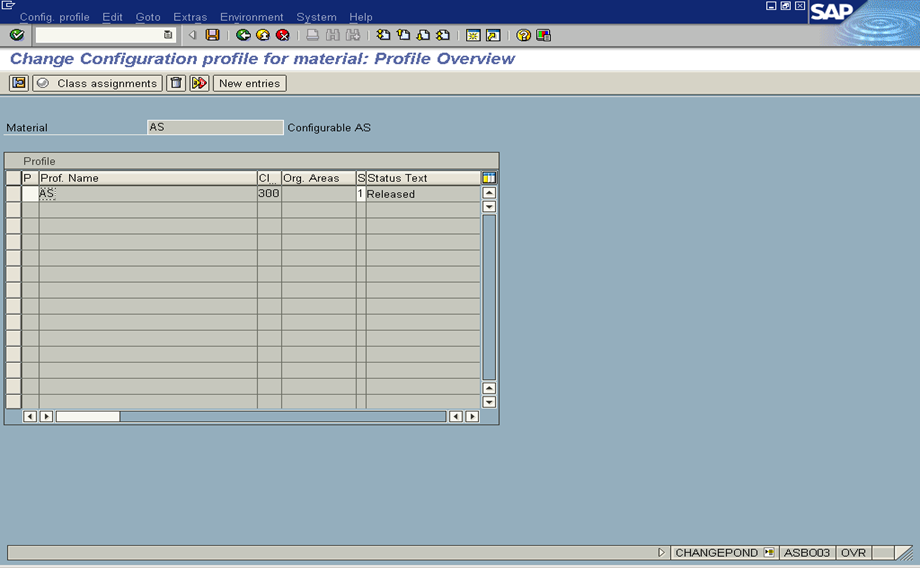Click the uppermost scroll-up arrow beside the Released row
920x568 pixels.
pyautogui.click(x=489, y=192)
